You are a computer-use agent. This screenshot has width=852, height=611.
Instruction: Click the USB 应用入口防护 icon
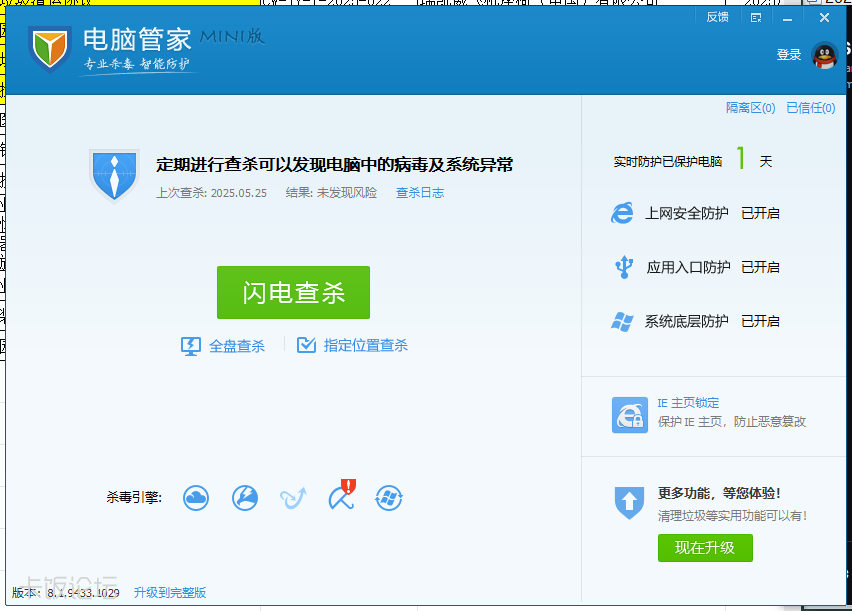[624, 267]
